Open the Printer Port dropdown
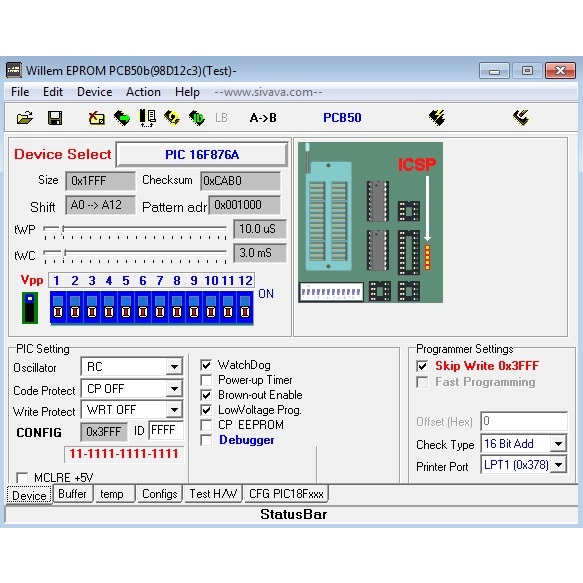The height and width of the screenshot is (583, 583). 558,465
